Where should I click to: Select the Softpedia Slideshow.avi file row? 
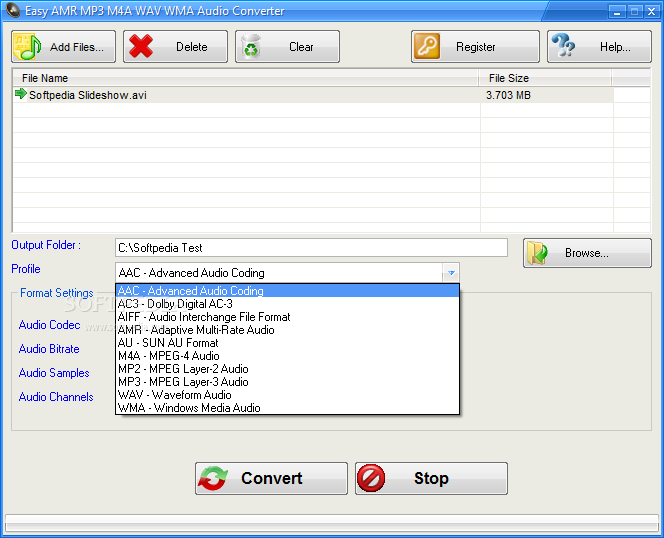point(313,95)
